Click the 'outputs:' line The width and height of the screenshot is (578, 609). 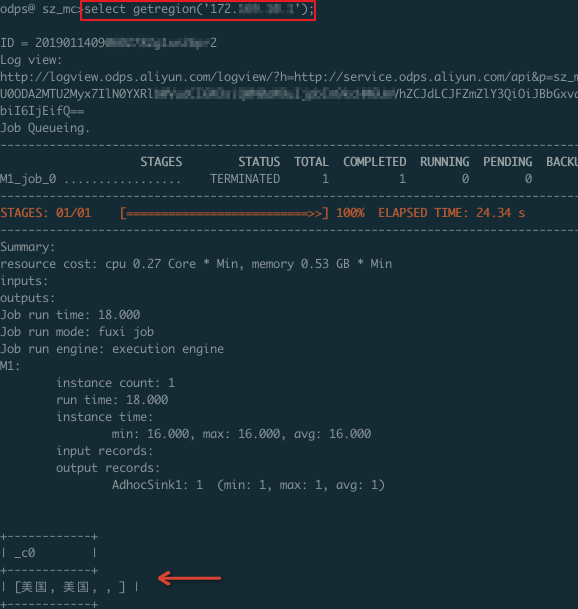point(28,298)
